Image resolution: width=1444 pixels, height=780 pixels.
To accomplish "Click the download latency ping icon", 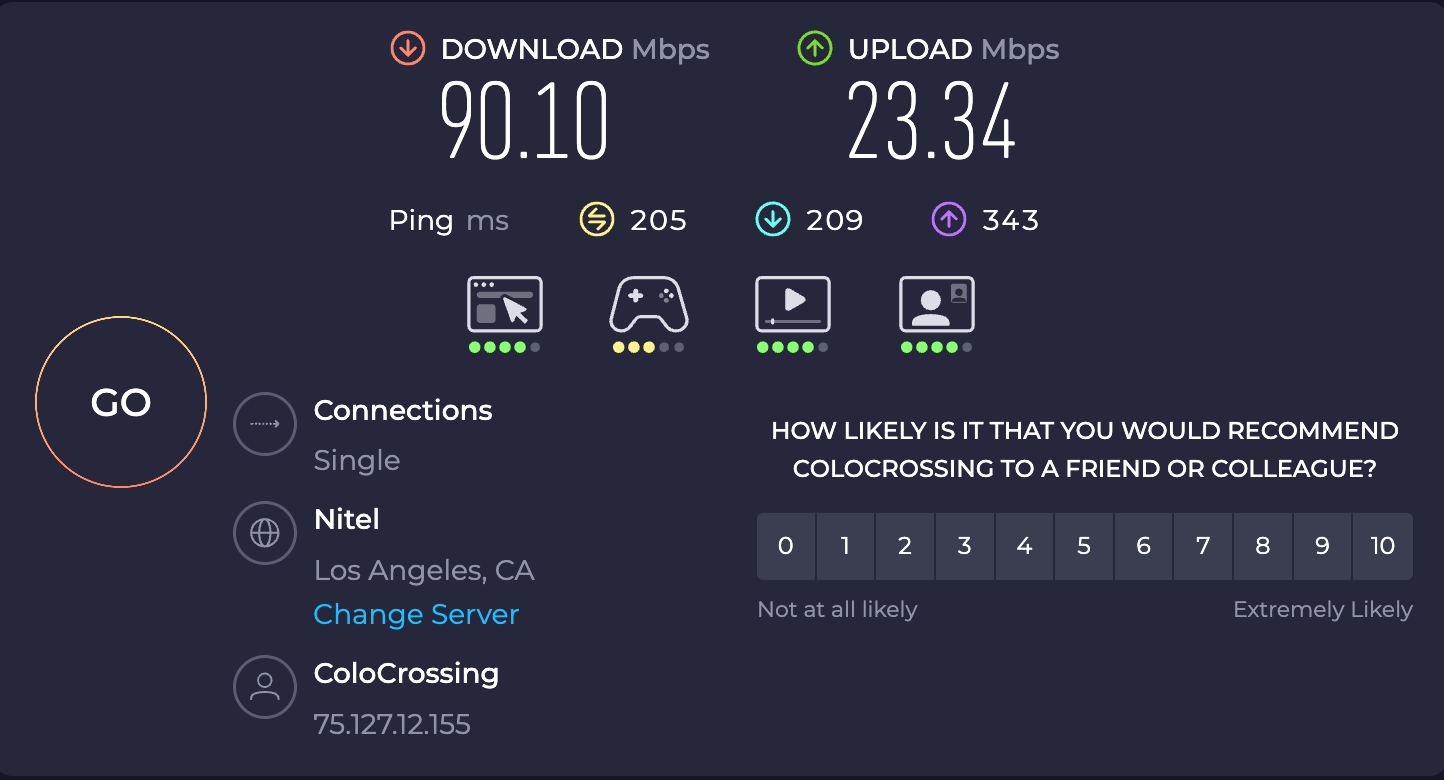I will 773,219.
